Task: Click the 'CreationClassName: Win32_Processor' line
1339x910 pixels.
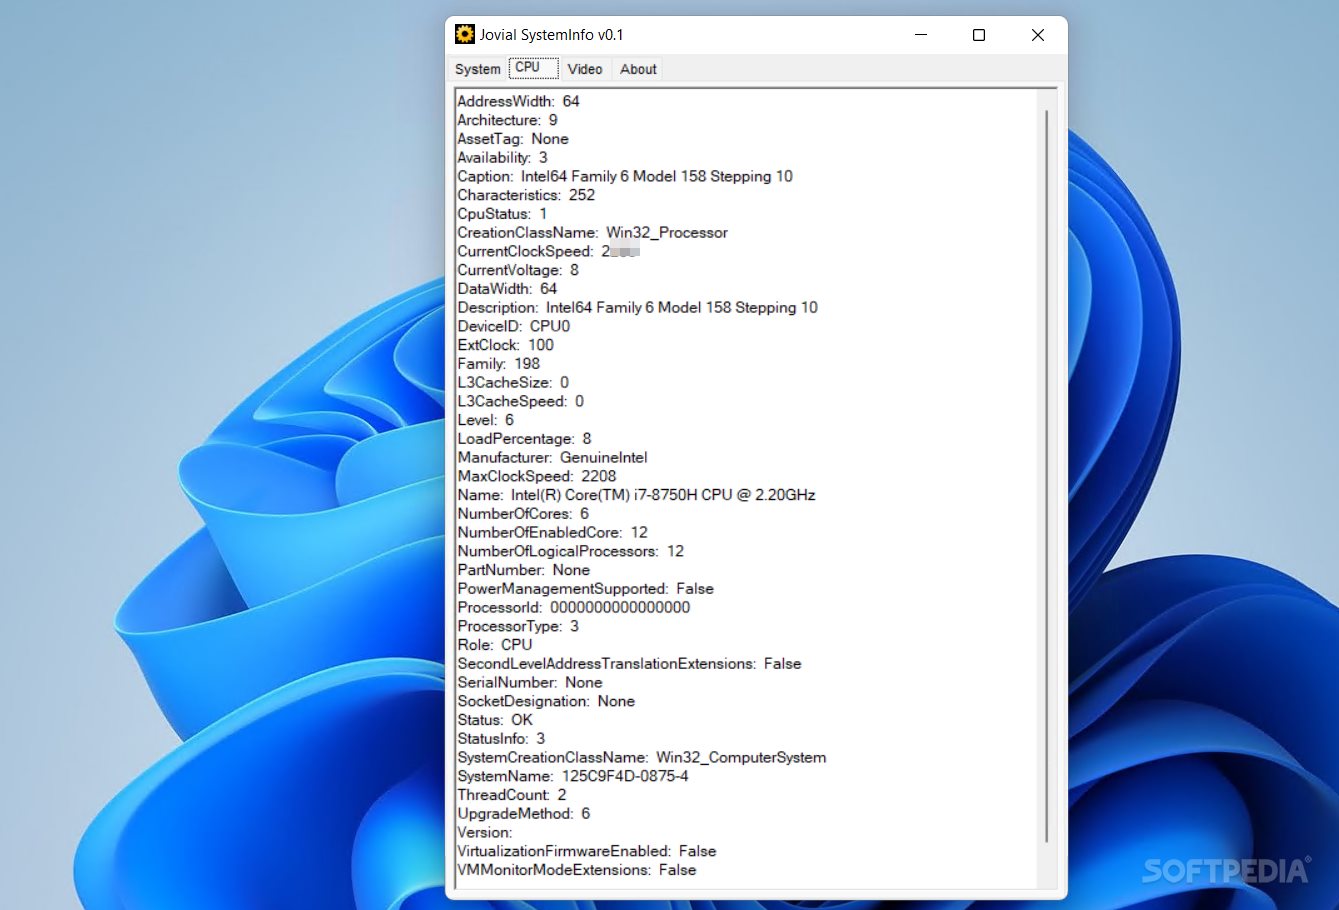Action: (x=592, y=233)
